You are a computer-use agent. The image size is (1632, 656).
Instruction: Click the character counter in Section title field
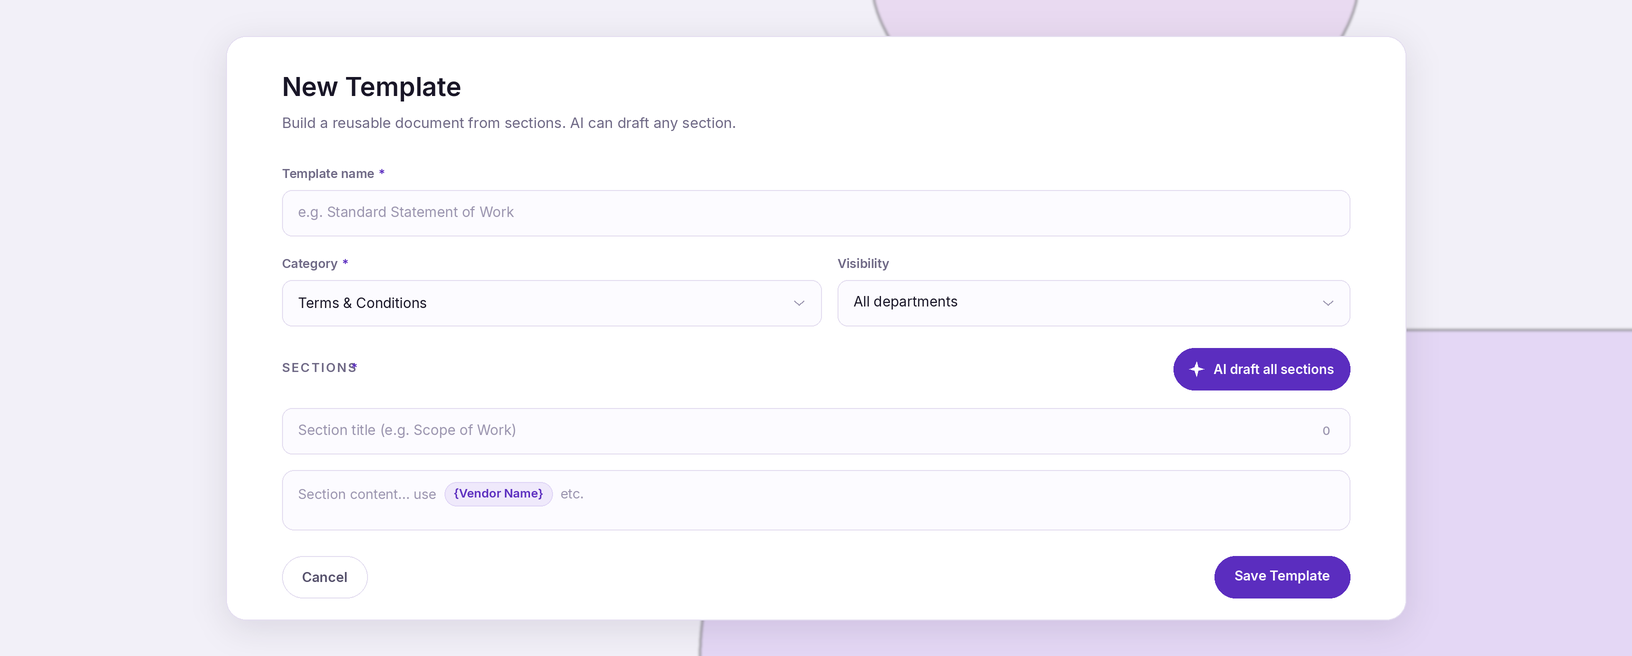(1326, 431)
